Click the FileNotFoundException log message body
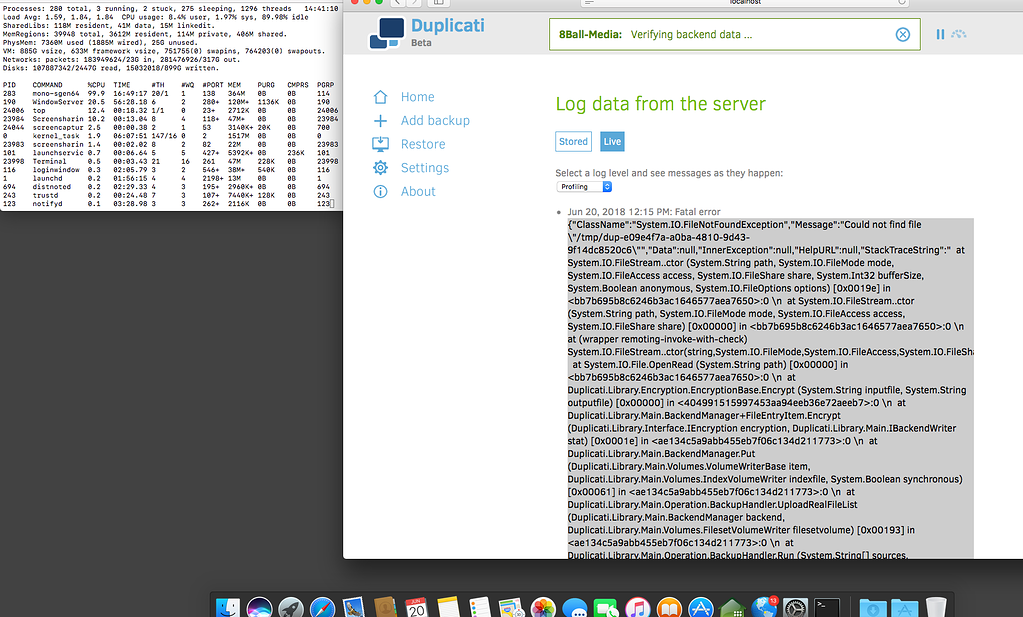 point(770,389)
